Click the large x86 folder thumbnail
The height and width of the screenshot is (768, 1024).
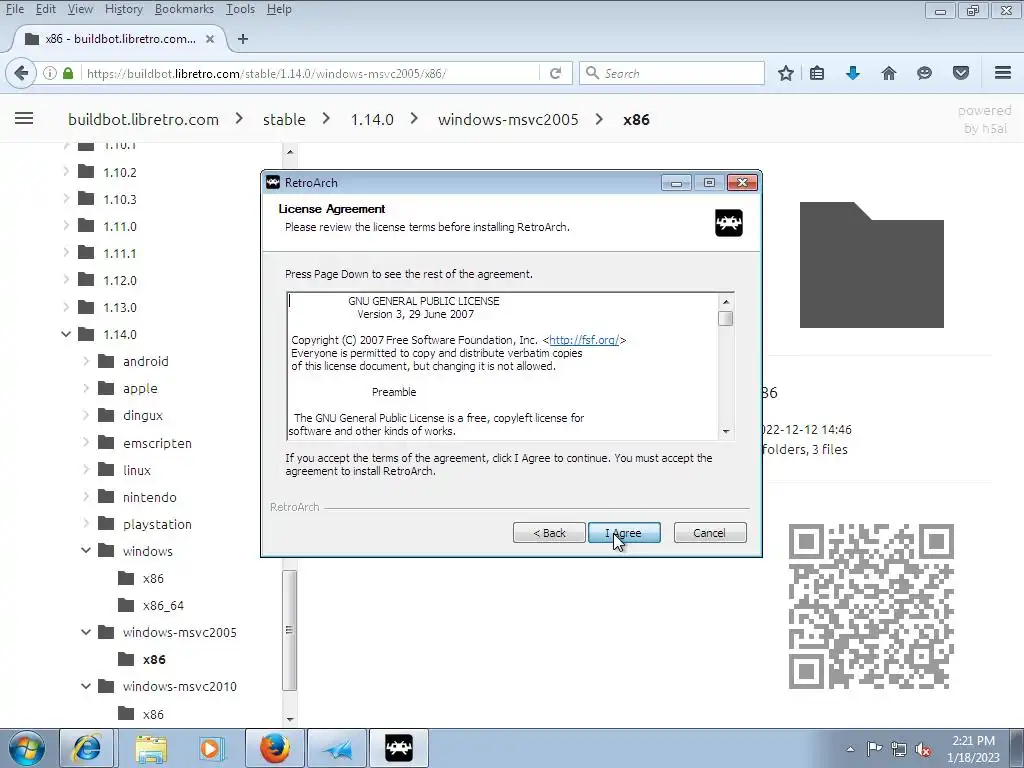tap(871, 264)
